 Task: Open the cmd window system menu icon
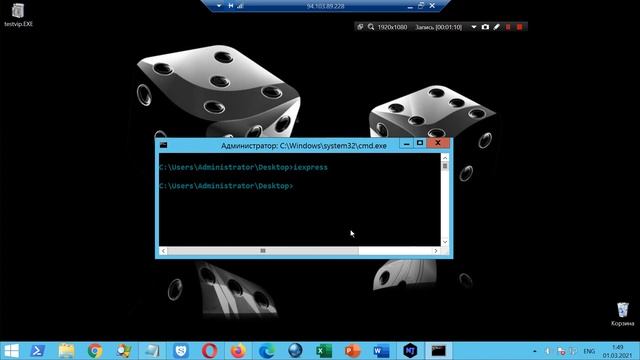click(x=163, y=145)
